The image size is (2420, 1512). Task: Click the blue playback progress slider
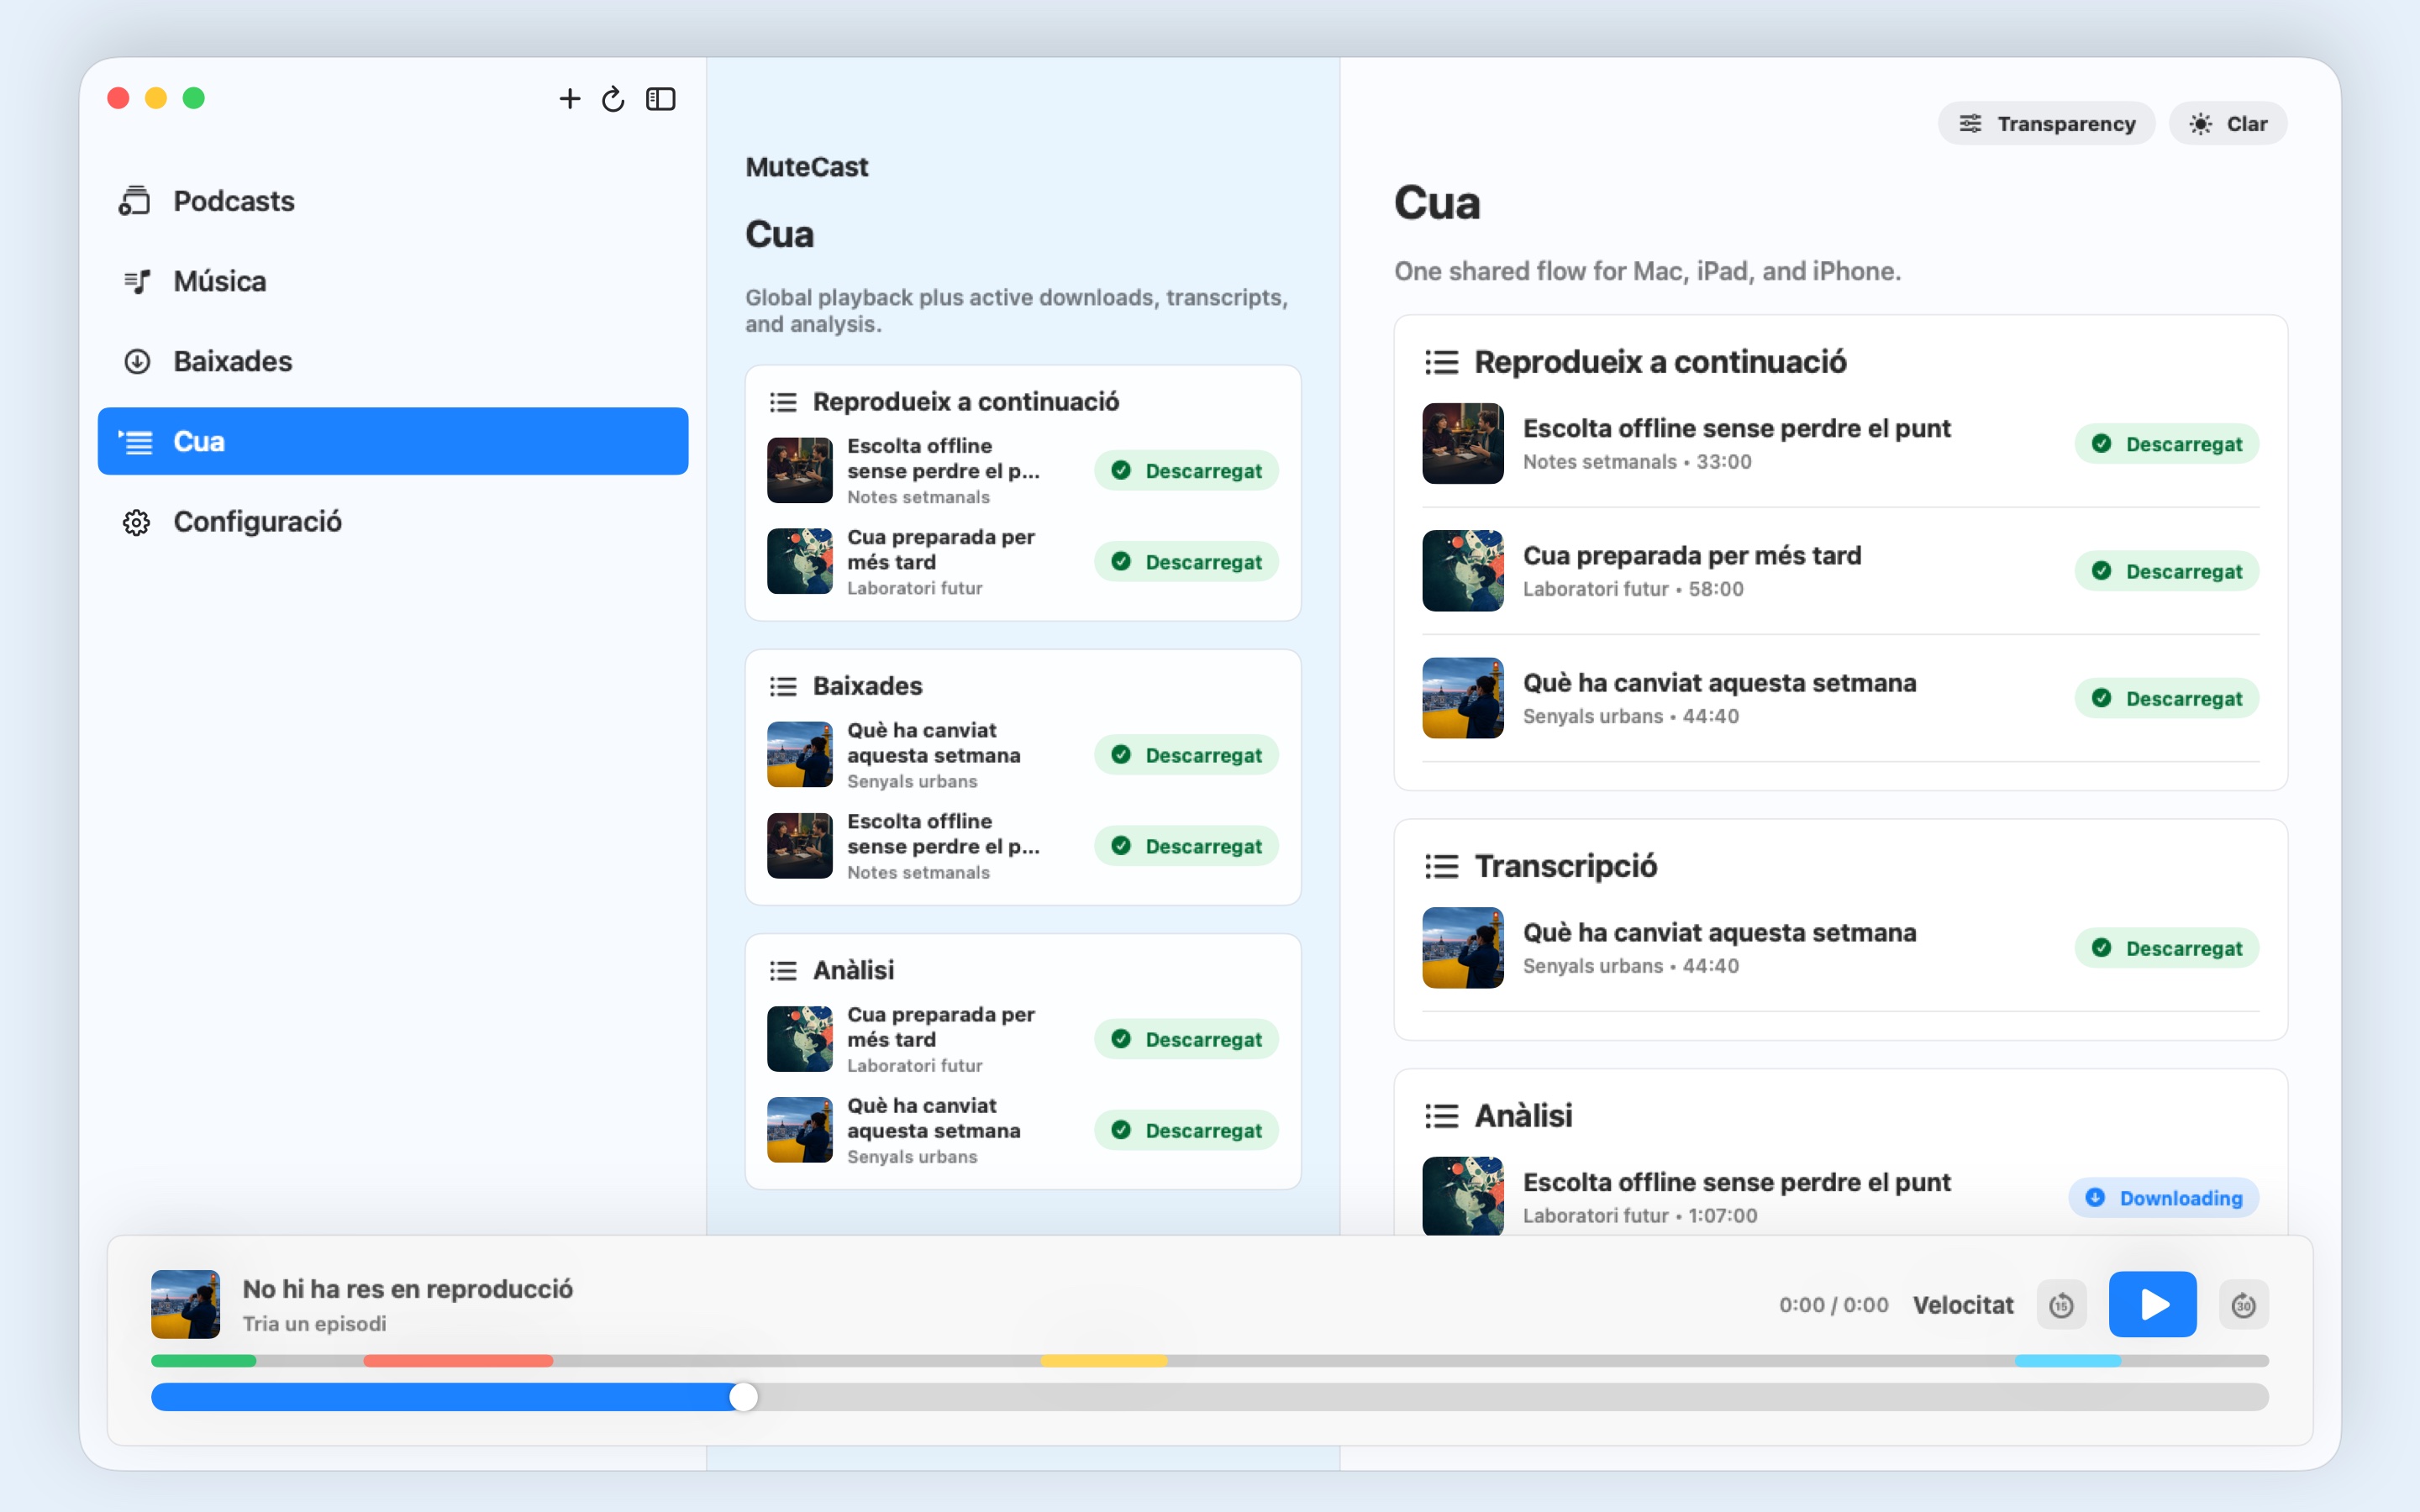(1209, 1397)
